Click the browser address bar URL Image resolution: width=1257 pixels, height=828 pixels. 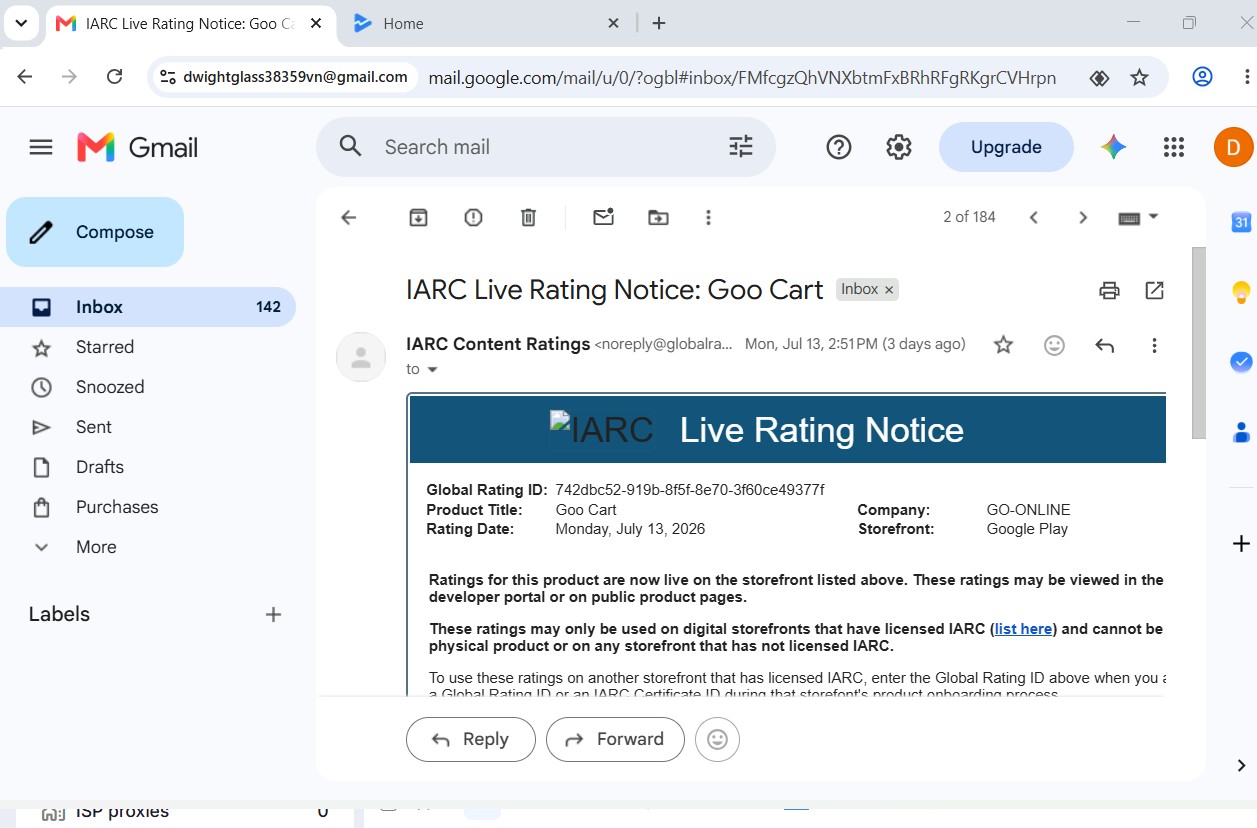[742, 77]
